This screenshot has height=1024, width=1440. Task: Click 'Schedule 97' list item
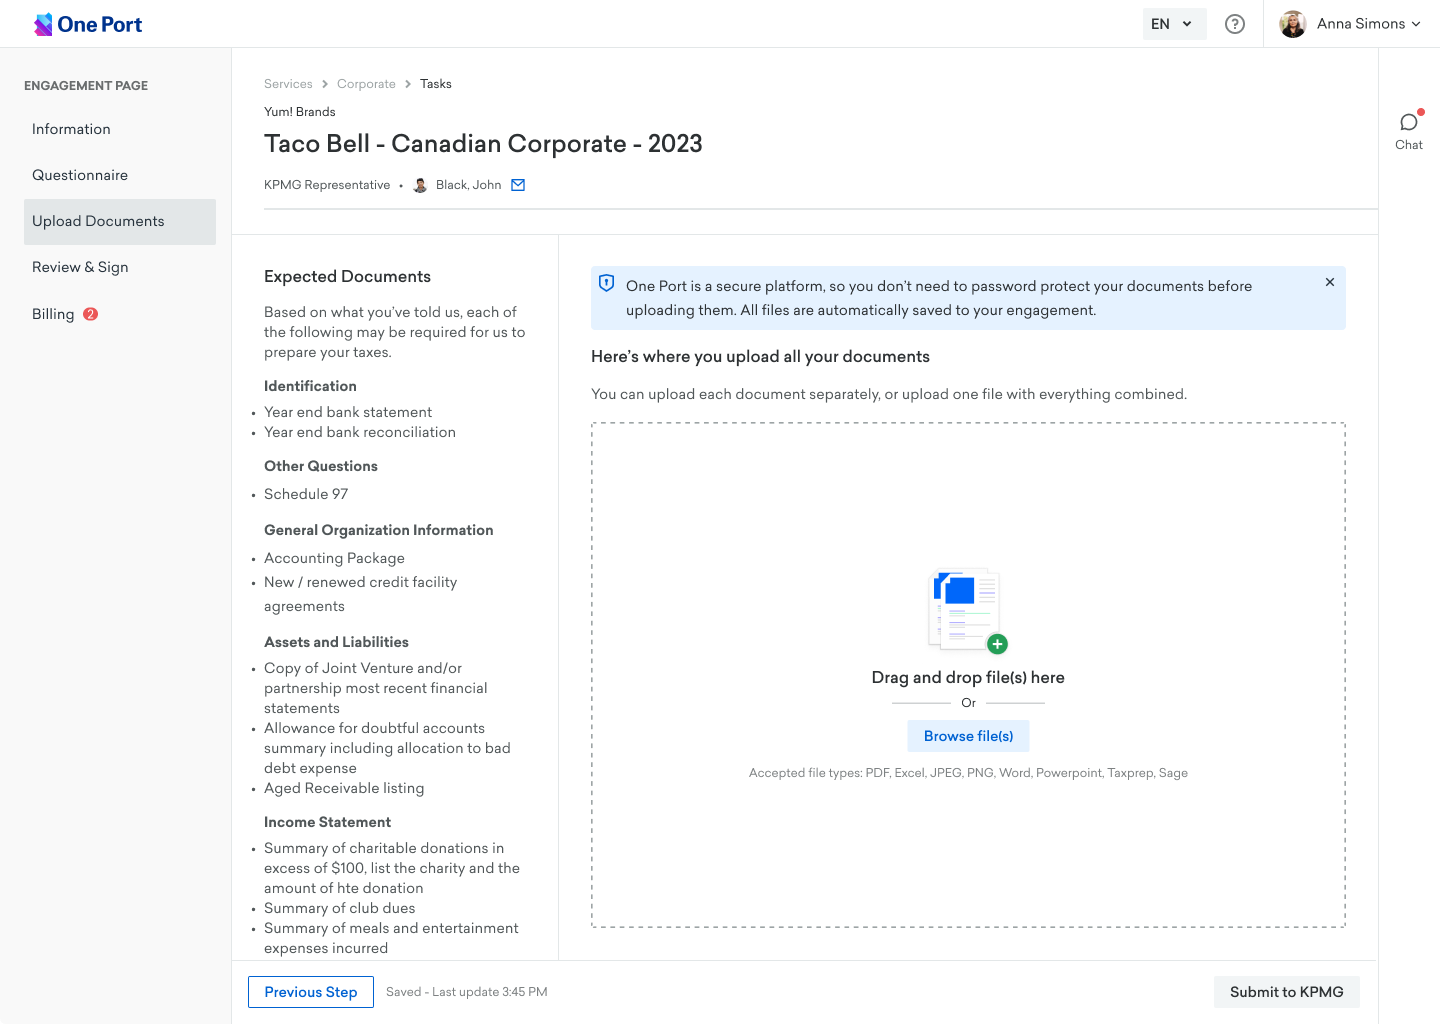click(306, 494)
